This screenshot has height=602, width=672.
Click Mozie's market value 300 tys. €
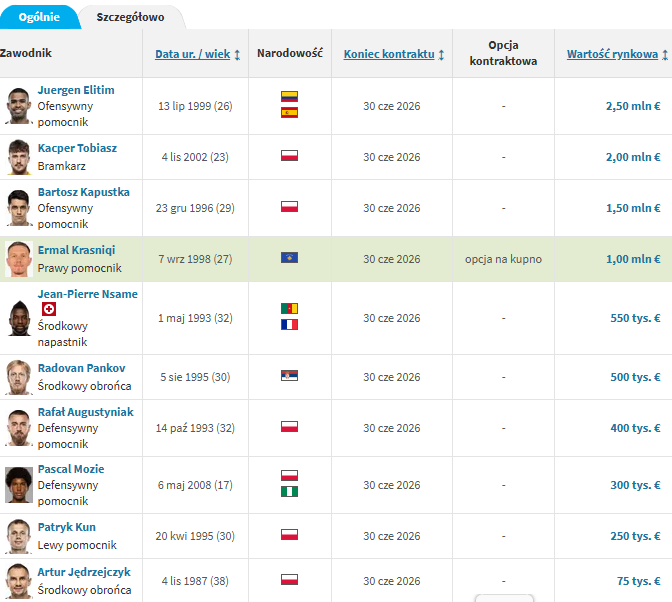(635, 485)
